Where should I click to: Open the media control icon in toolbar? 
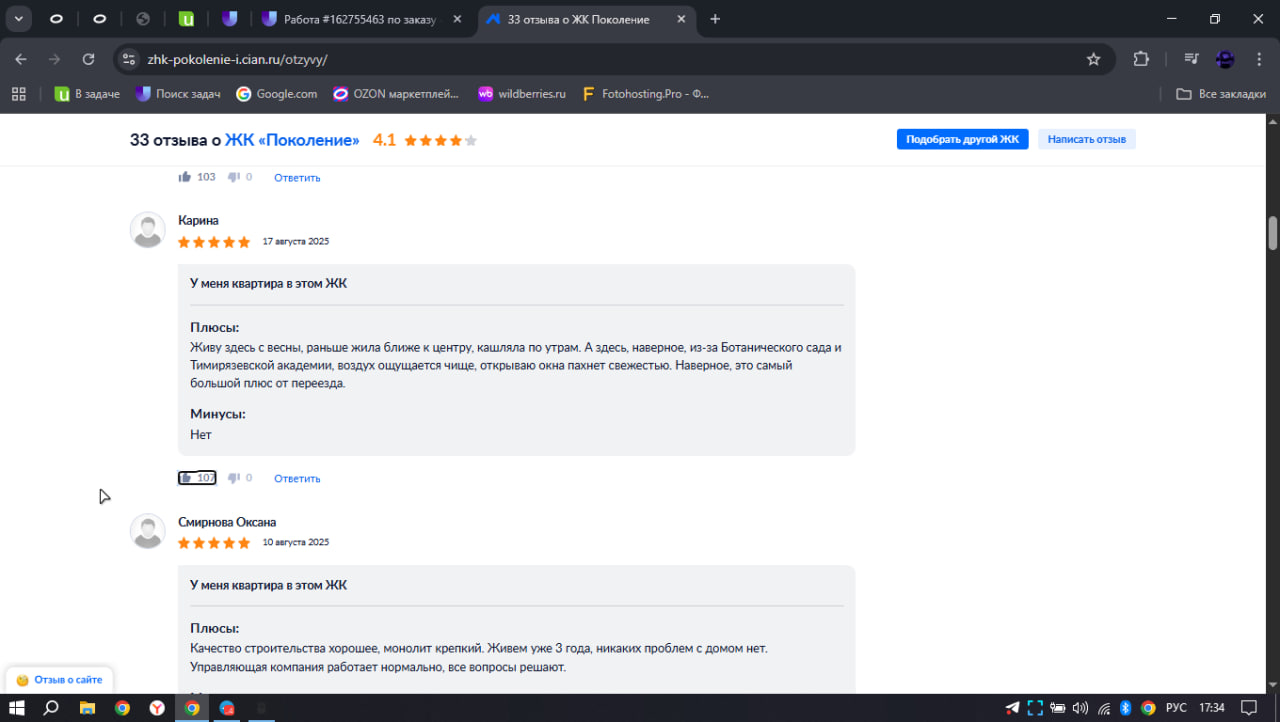coord(1191,59)
